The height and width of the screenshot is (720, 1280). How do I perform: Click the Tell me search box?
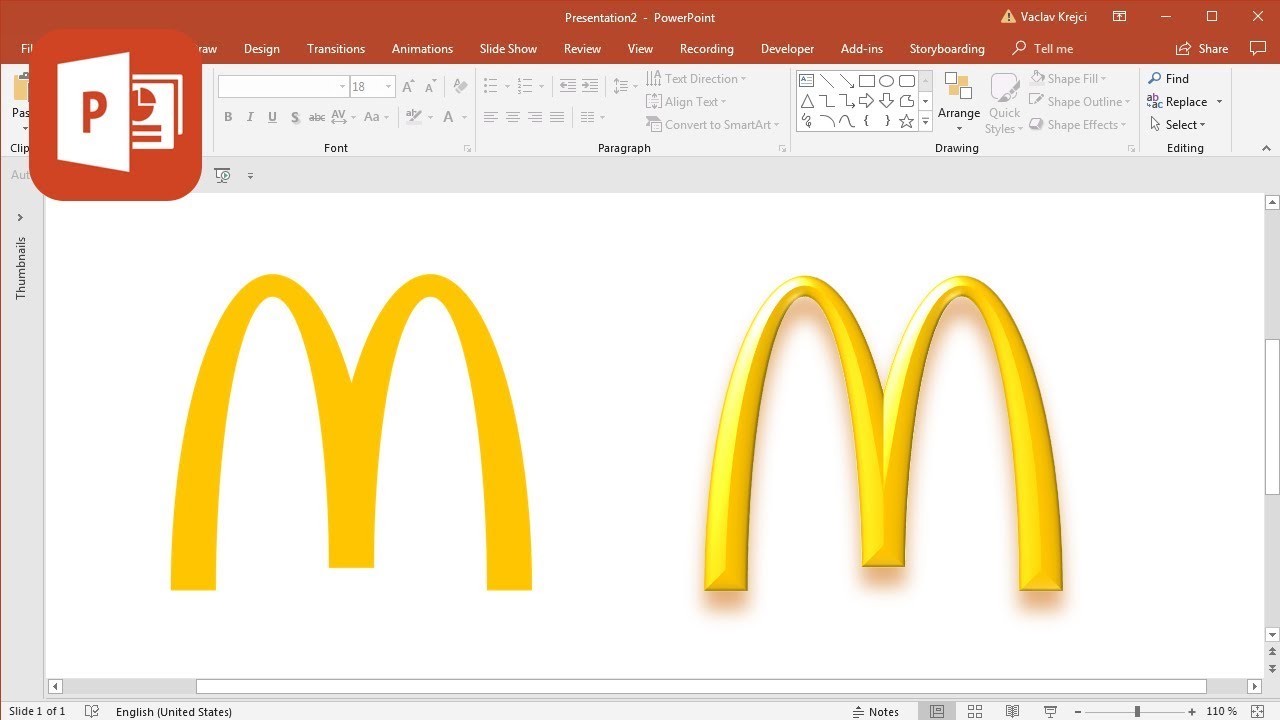point(1043,48)
